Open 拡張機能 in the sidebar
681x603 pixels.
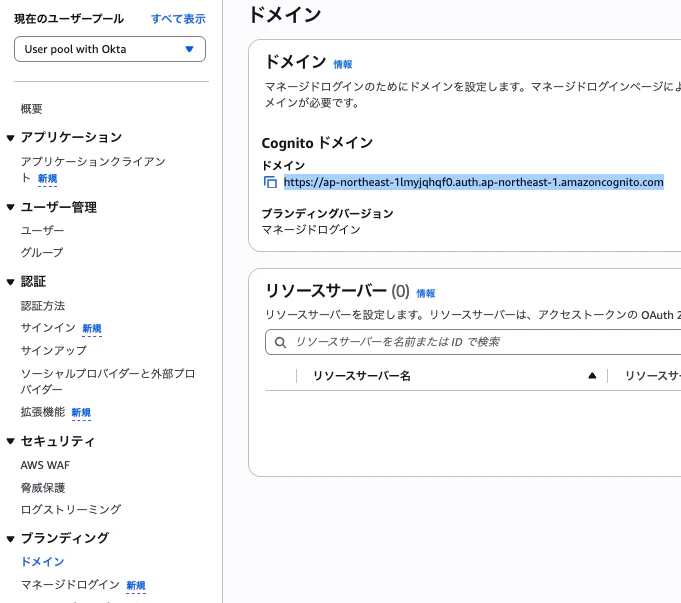click(x=43, y=412)
